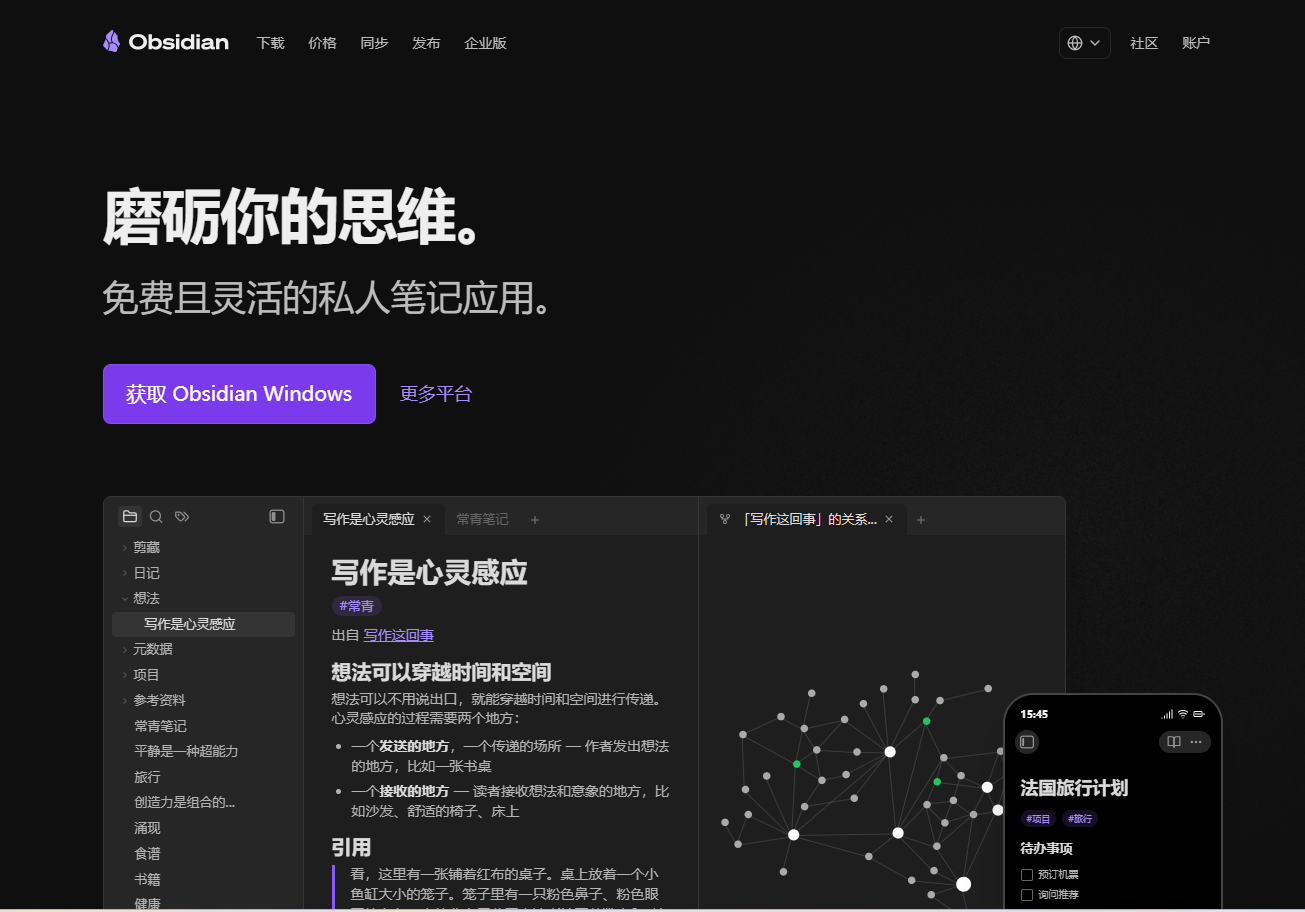Viewport: 1305px width, 912px height.
Task: Click the graph icon on the relations tab
Action: (x=725, y=519)
